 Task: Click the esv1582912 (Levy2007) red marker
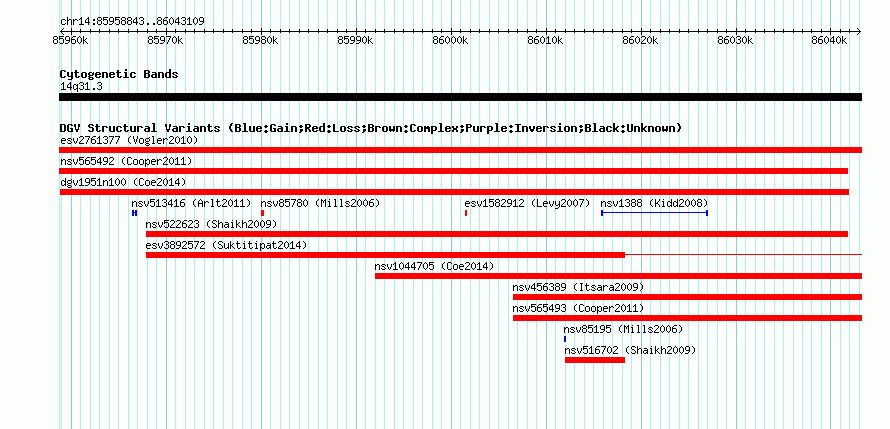[x=465, y=213]
